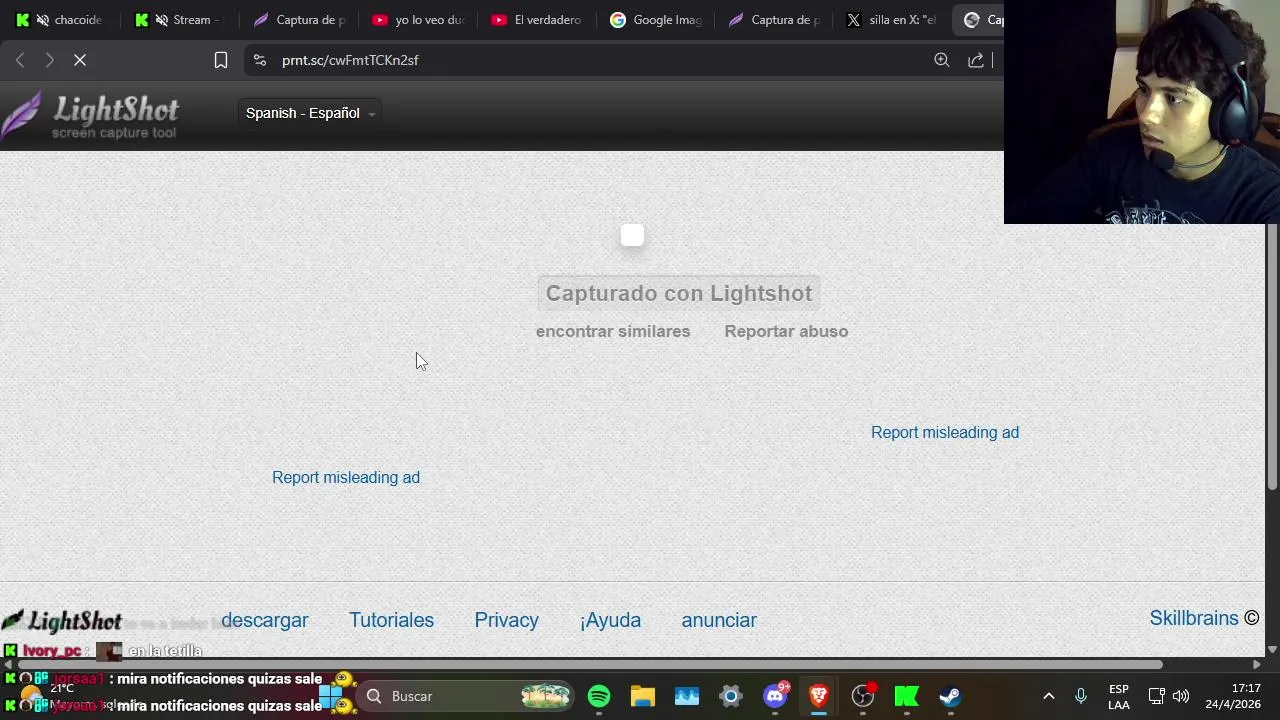This screenshot has height=720, width=1280.
Task: Click the LightShot logo in the header
Action: 90,115
